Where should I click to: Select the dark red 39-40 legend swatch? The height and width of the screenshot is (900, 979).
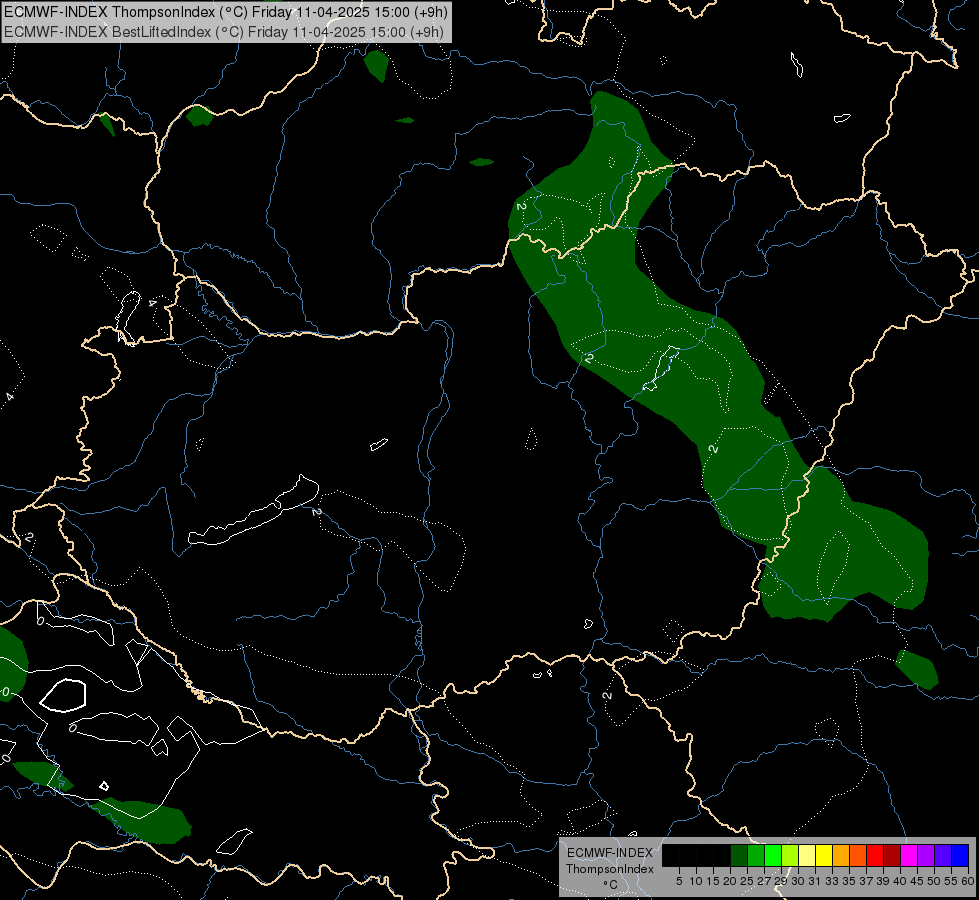click(892, 855)
